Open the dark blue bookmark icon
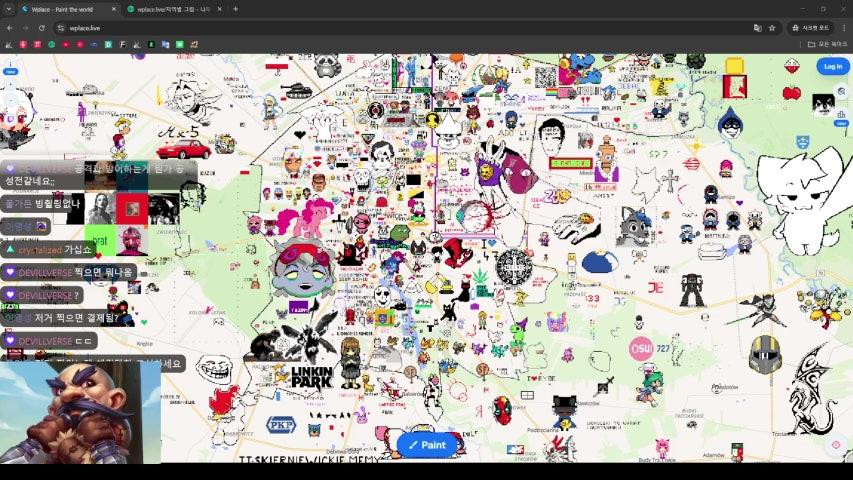Screen dimensions: 853x480 tap(94, 45)
